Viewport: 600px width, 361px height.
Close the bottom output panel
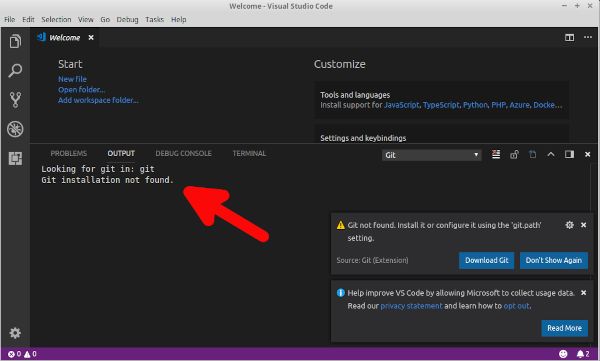click(x=587, y=154)
